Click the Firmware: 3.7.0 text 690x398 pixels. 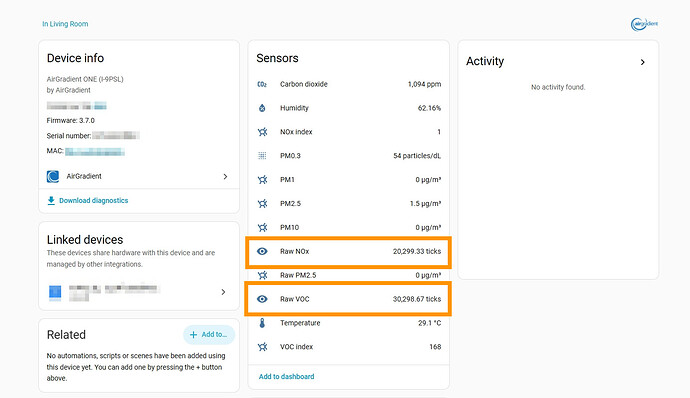click(x=70, y=120)
